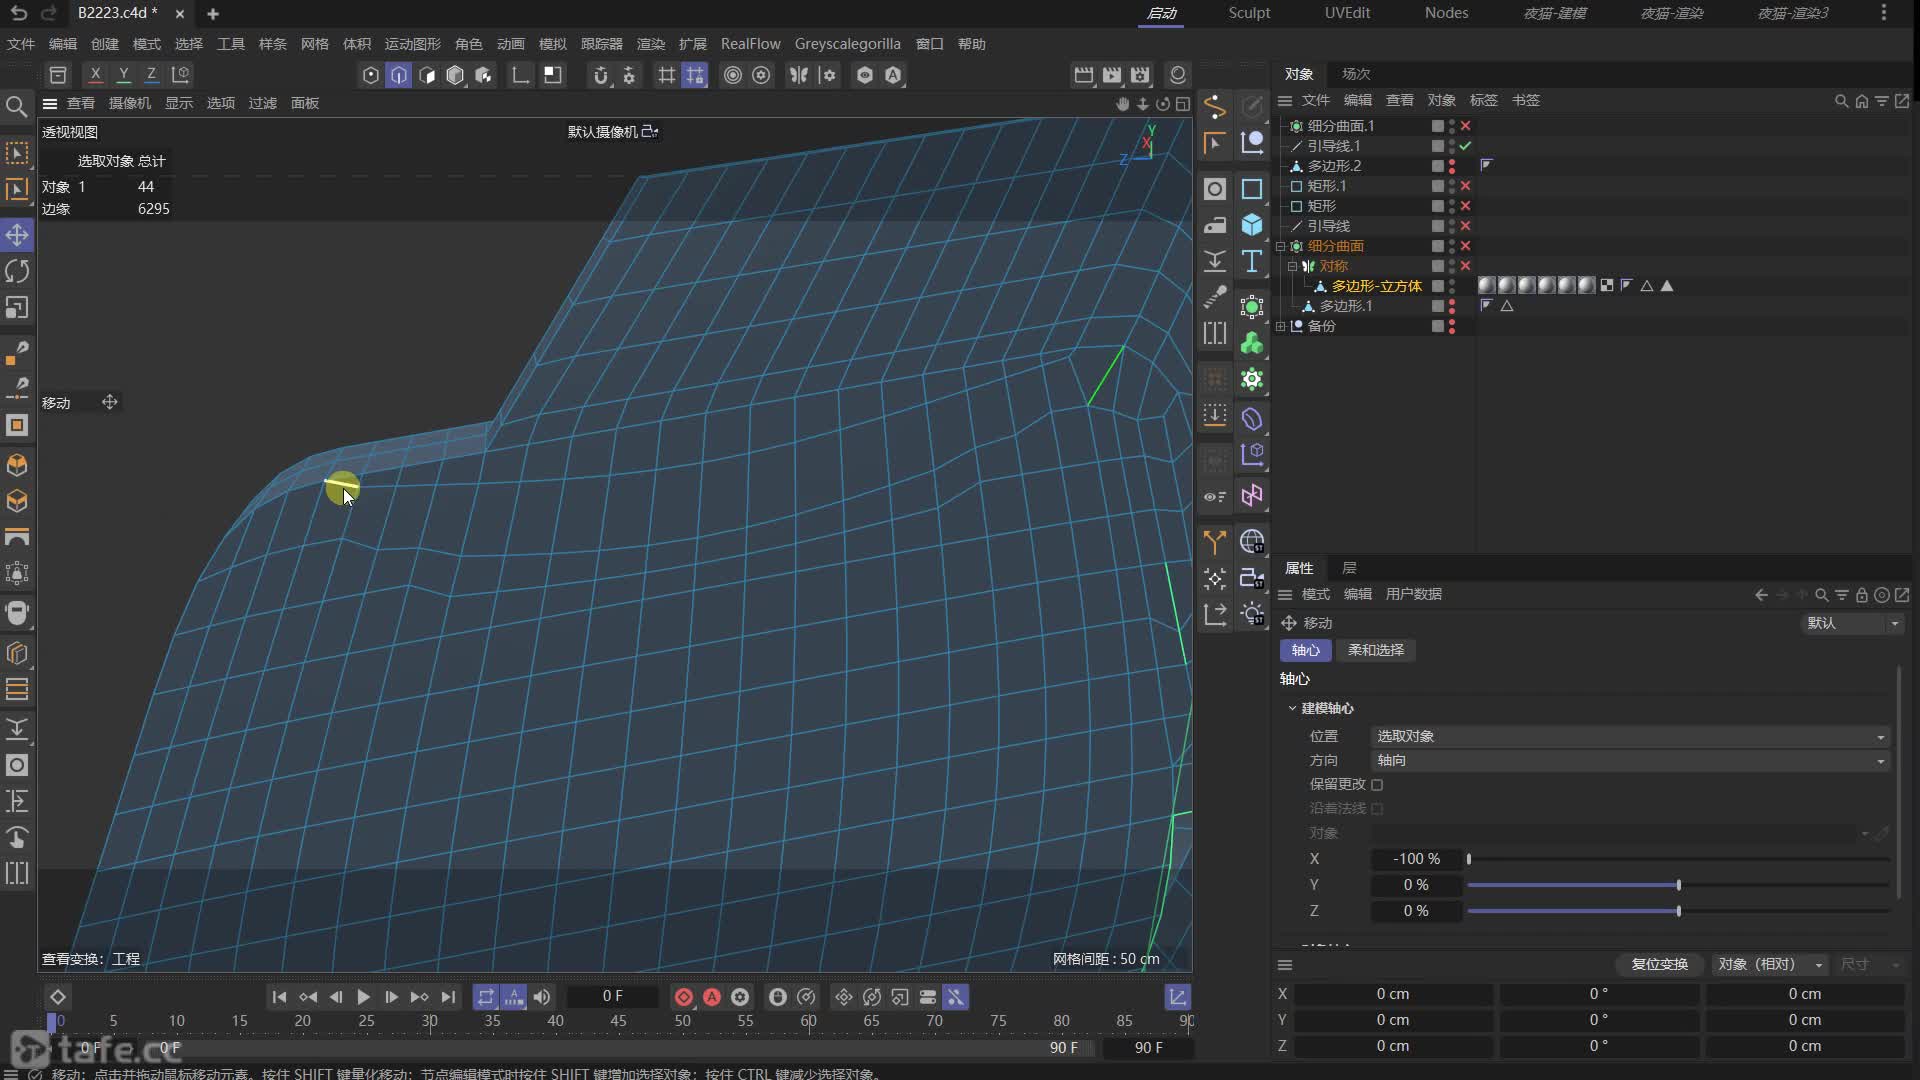Click the Text spline tool icon
The width and height of the screenshot is (1920, 1080).
[1252, 261]
